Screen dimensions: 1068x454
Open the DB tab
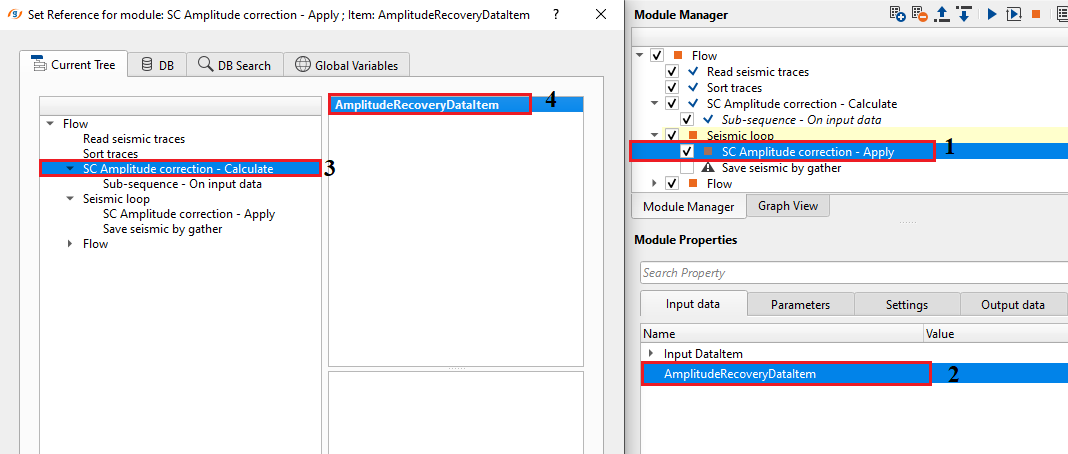tap(157, 65)
